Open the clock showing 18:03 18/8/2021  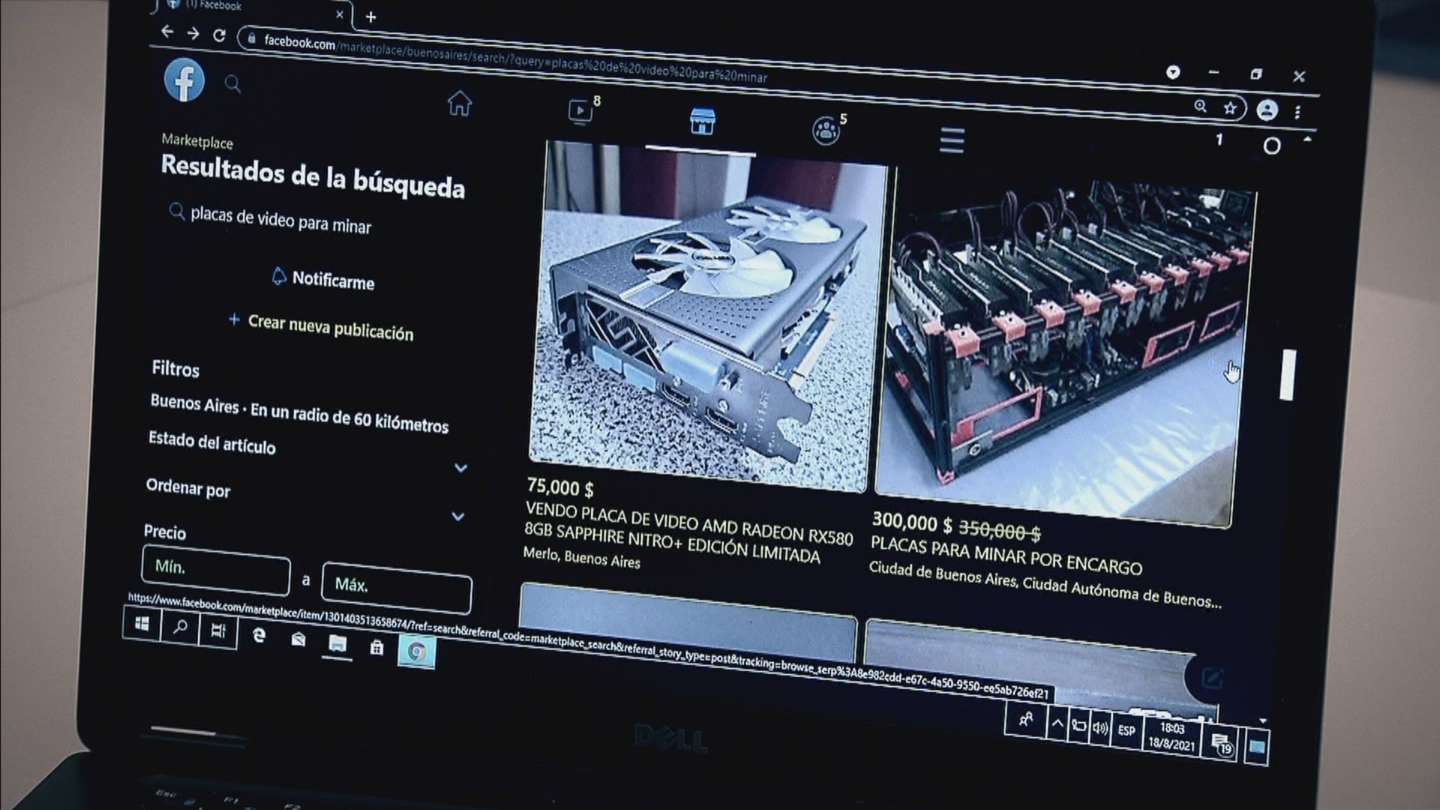pyautogui.click(x=1174, y=736)
